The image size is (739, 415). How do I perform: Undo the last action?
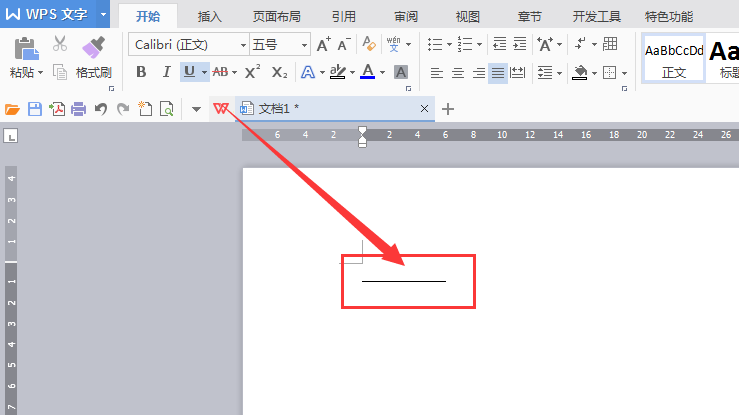point(101,109)
